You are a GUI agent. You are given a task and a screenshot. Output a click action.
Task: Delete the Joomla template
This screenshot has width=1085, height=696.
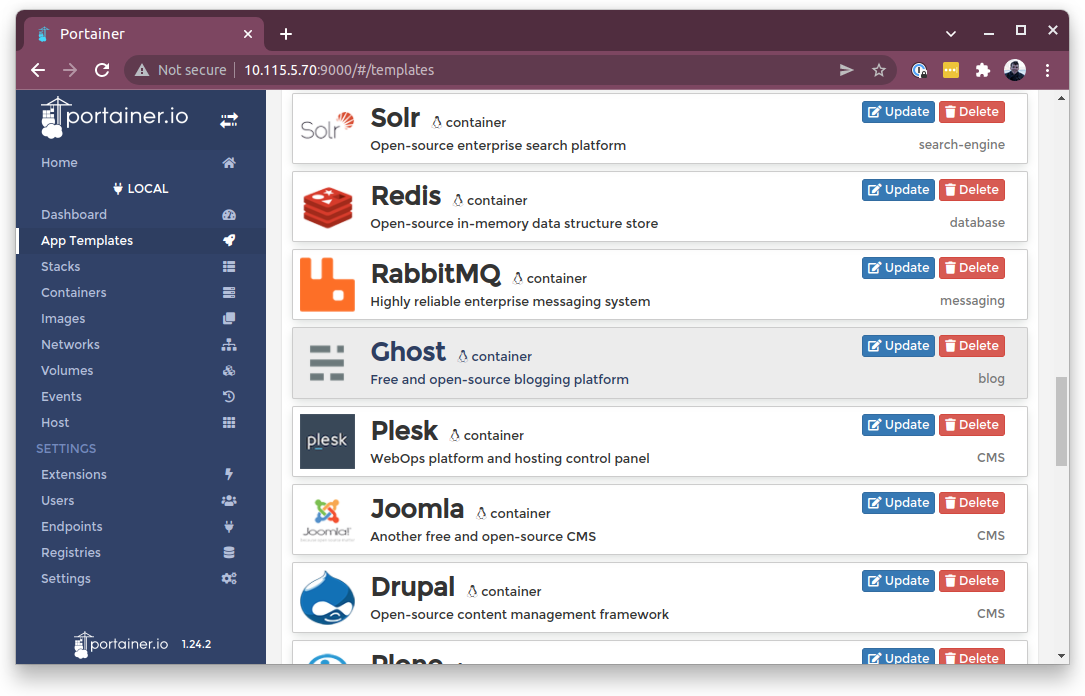[x=971, y=503]
